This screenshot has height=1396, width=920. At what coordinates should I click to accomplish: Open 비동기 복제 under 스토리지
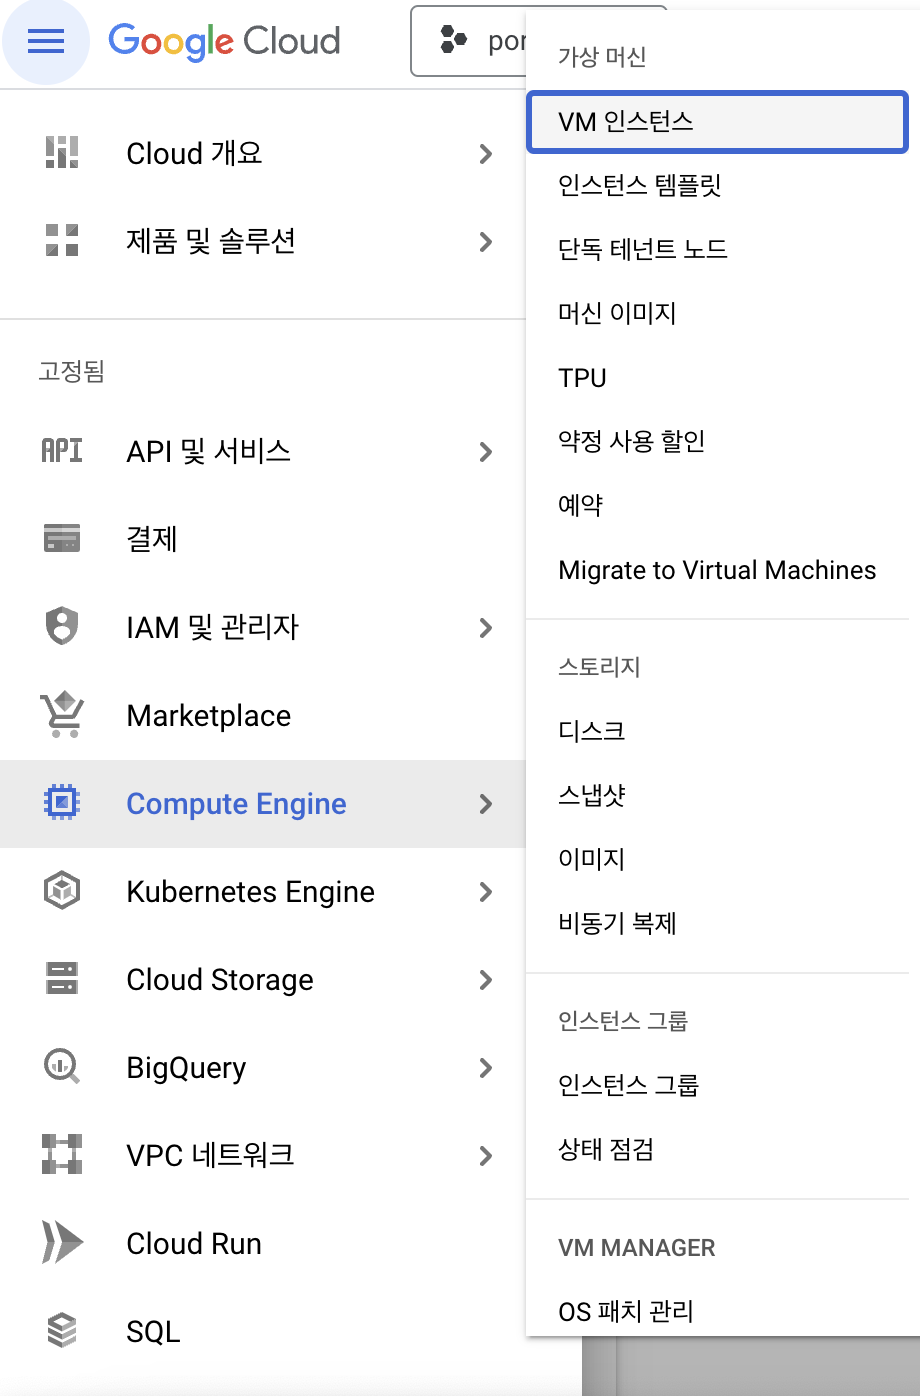717,923
